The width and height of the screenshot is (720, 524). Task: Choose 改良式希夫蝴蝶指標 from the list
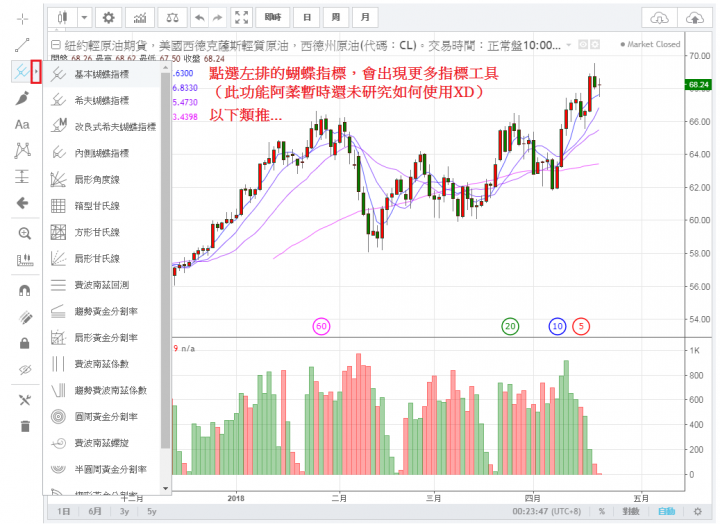click(x=102, y=126)
